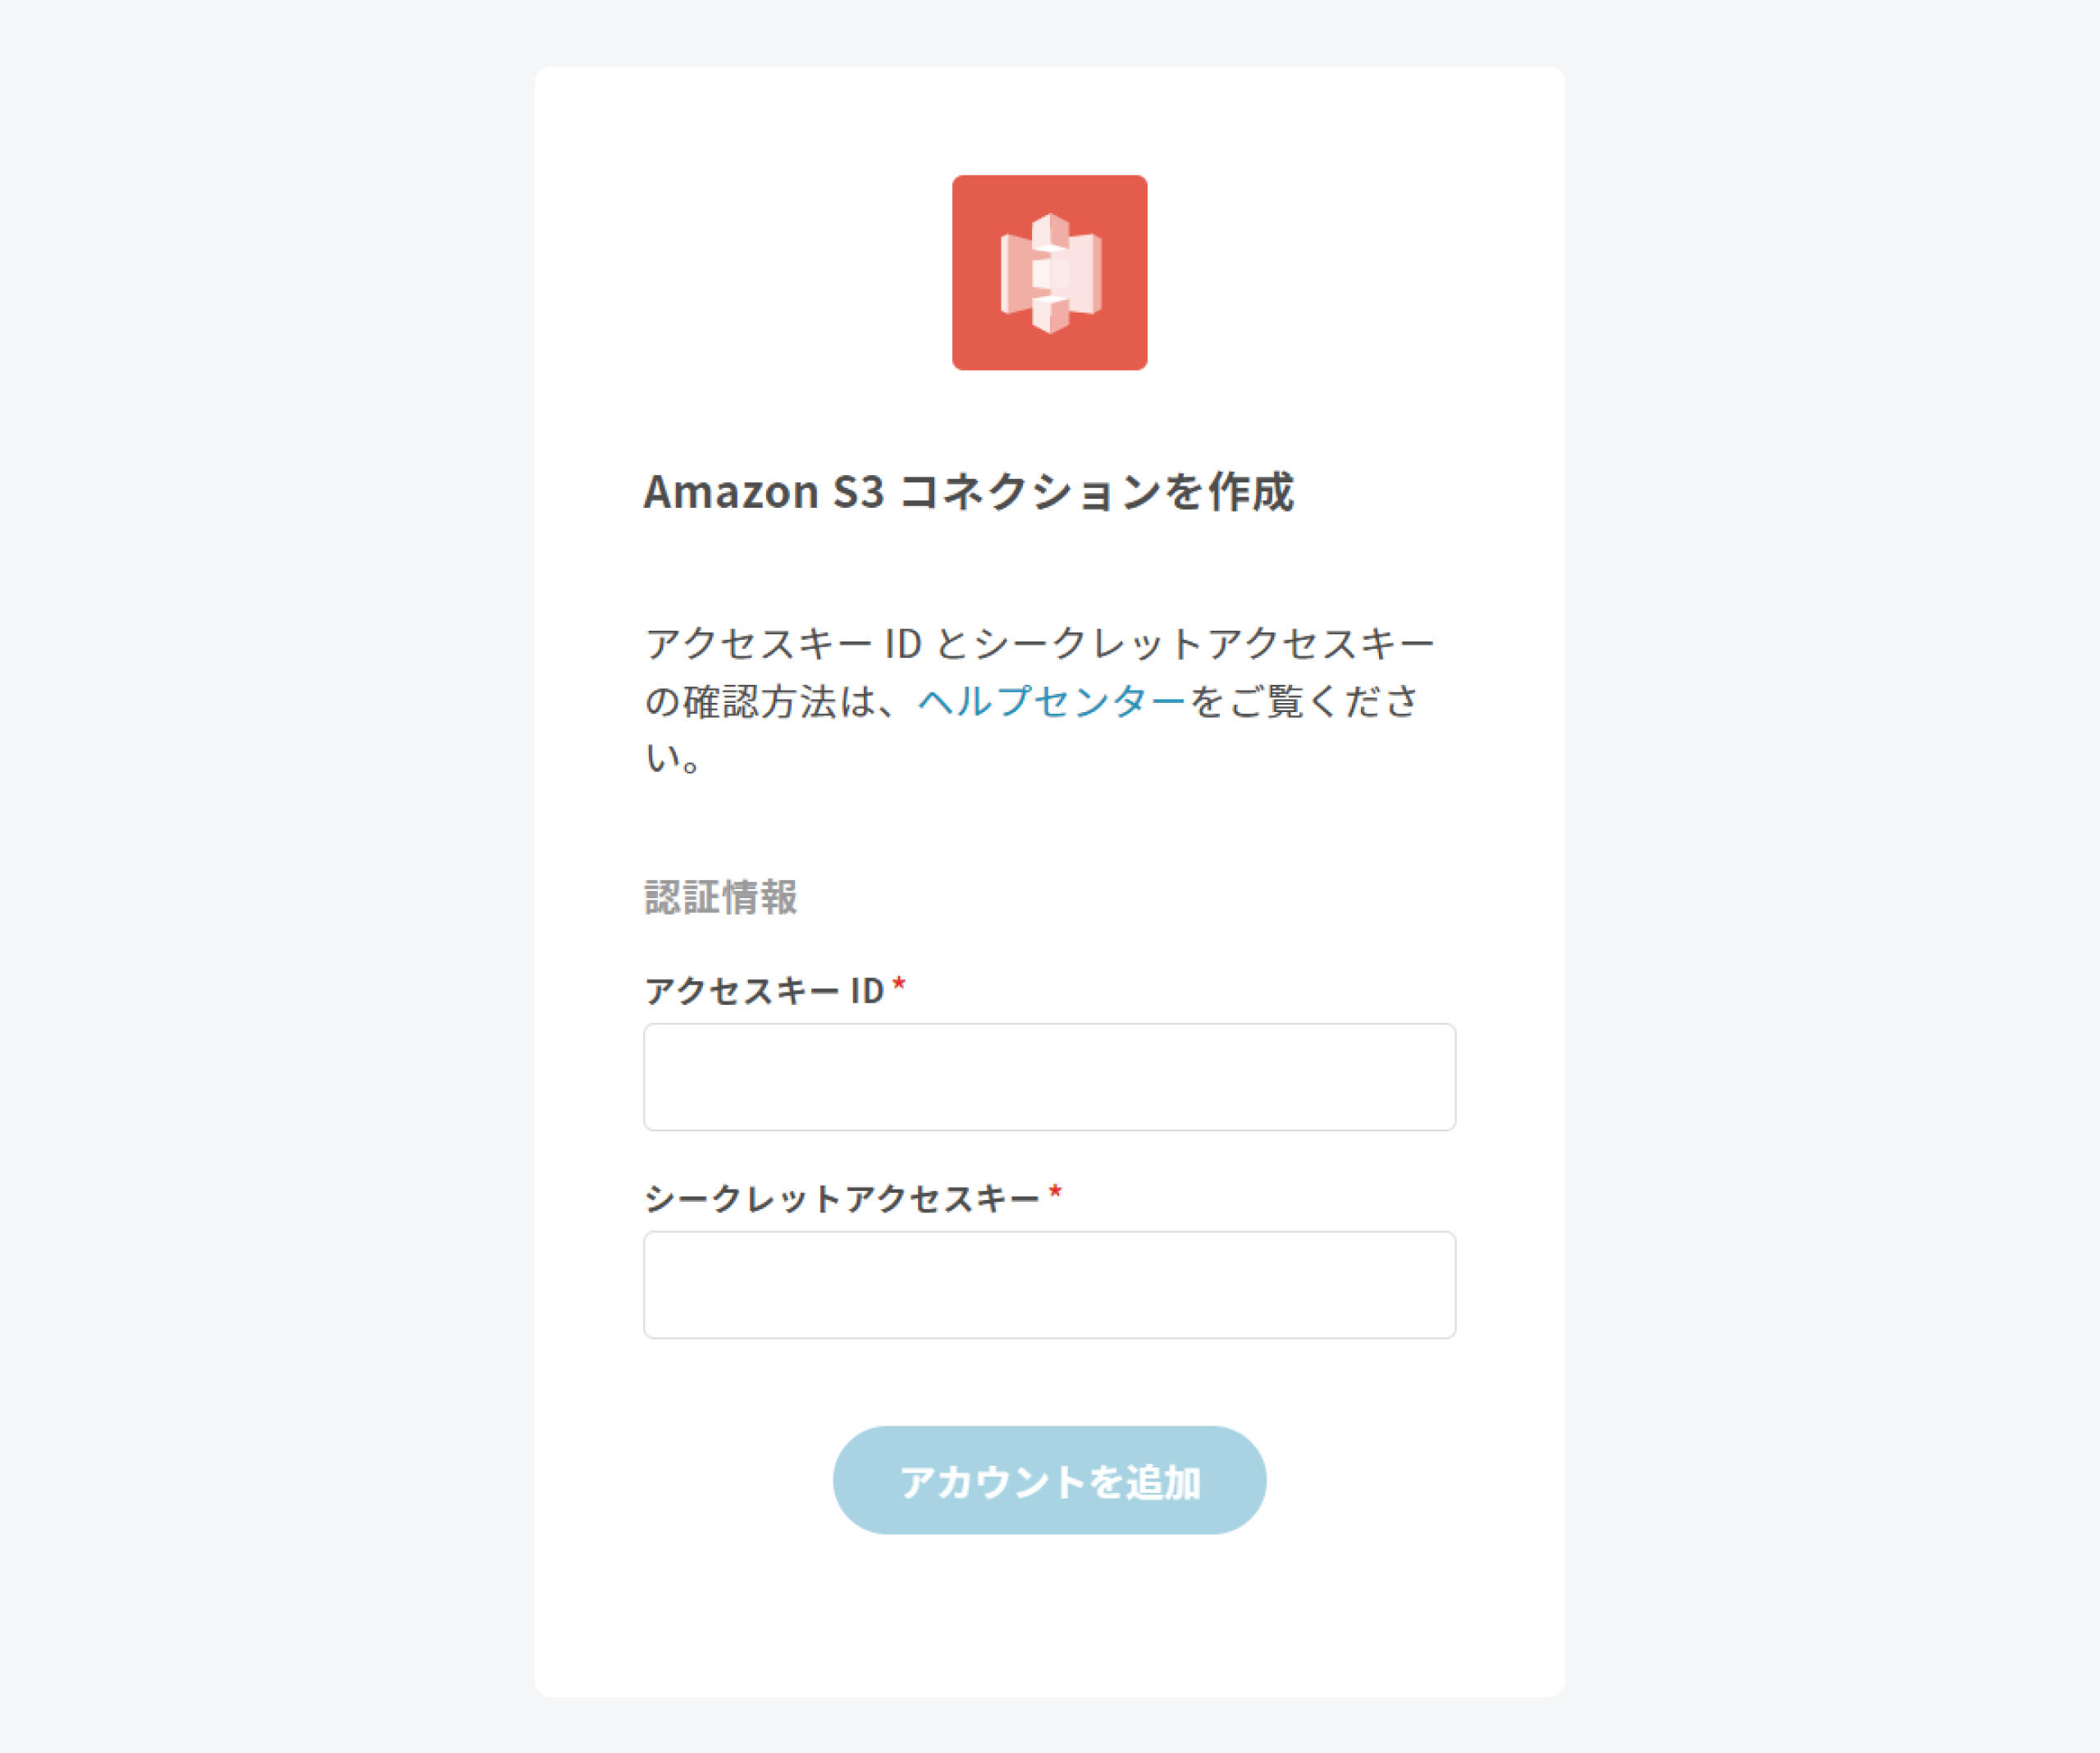Click the 認証情報 section heading

[x=721, y=897]
